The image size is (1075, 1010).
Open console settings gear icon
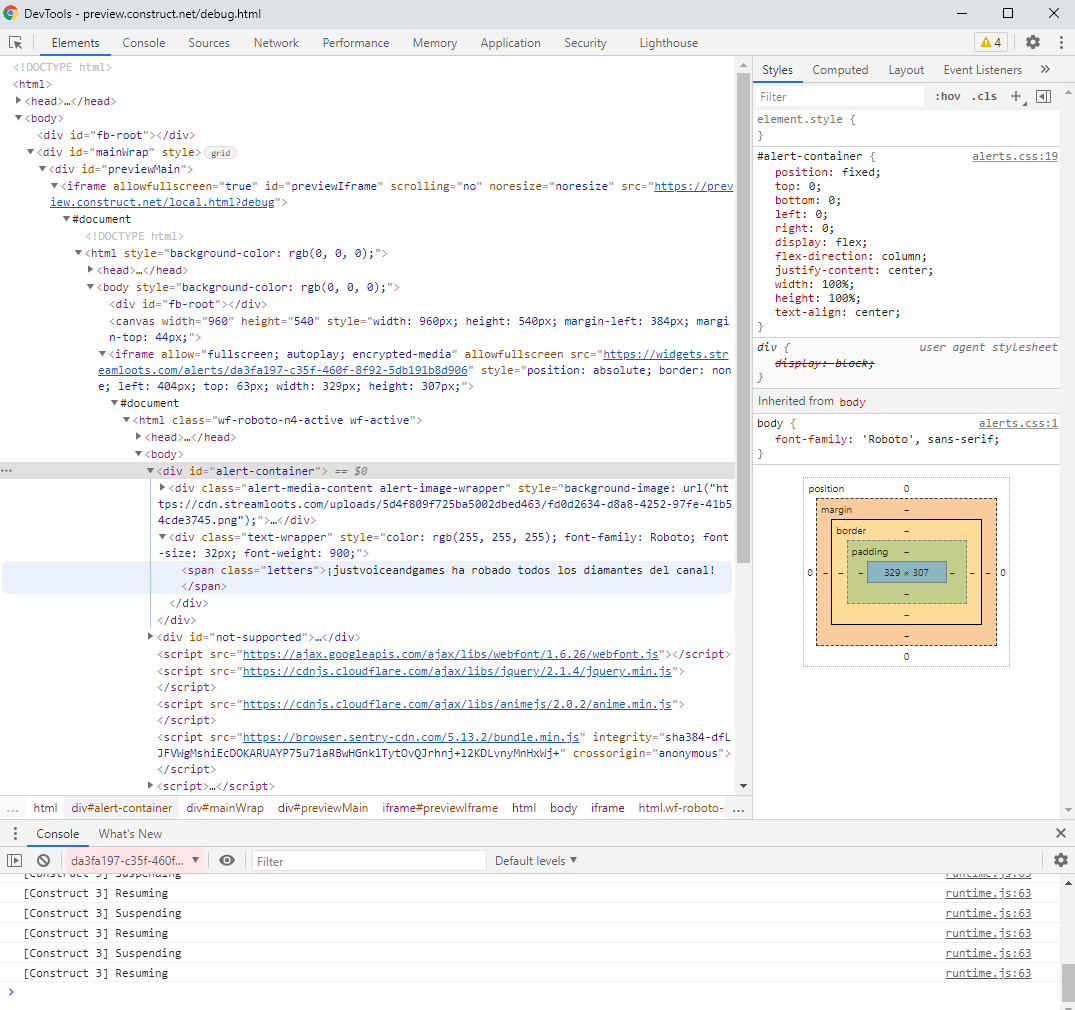(1061, 861)
